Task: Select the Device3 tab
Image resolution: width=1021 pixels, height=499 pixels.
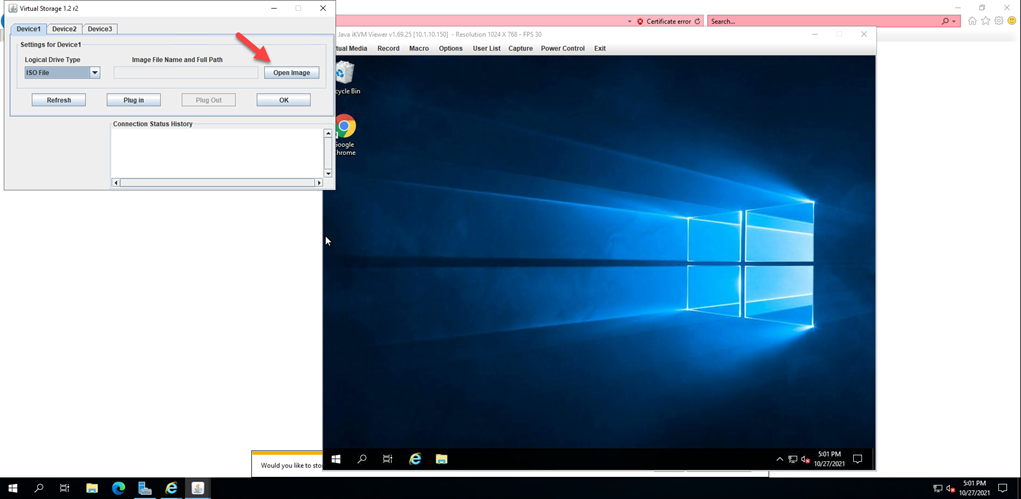Action: [x=100, y=29]
